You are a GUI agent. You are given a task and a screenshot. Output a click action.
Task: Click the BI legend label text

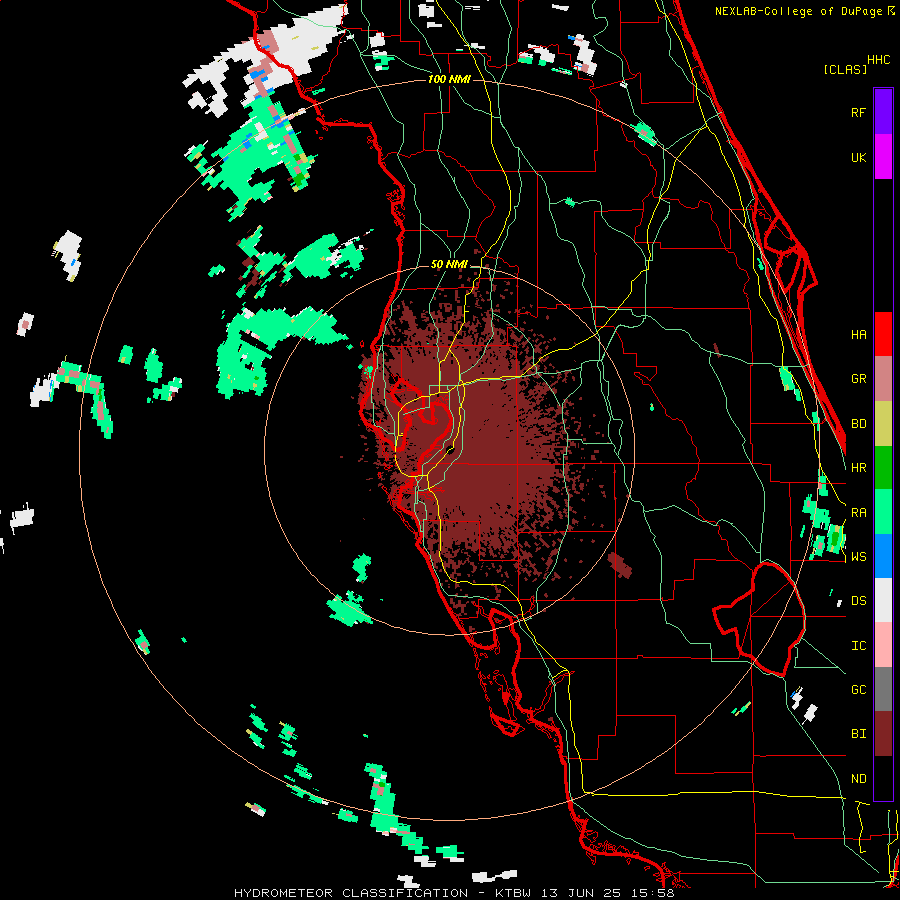858,734
